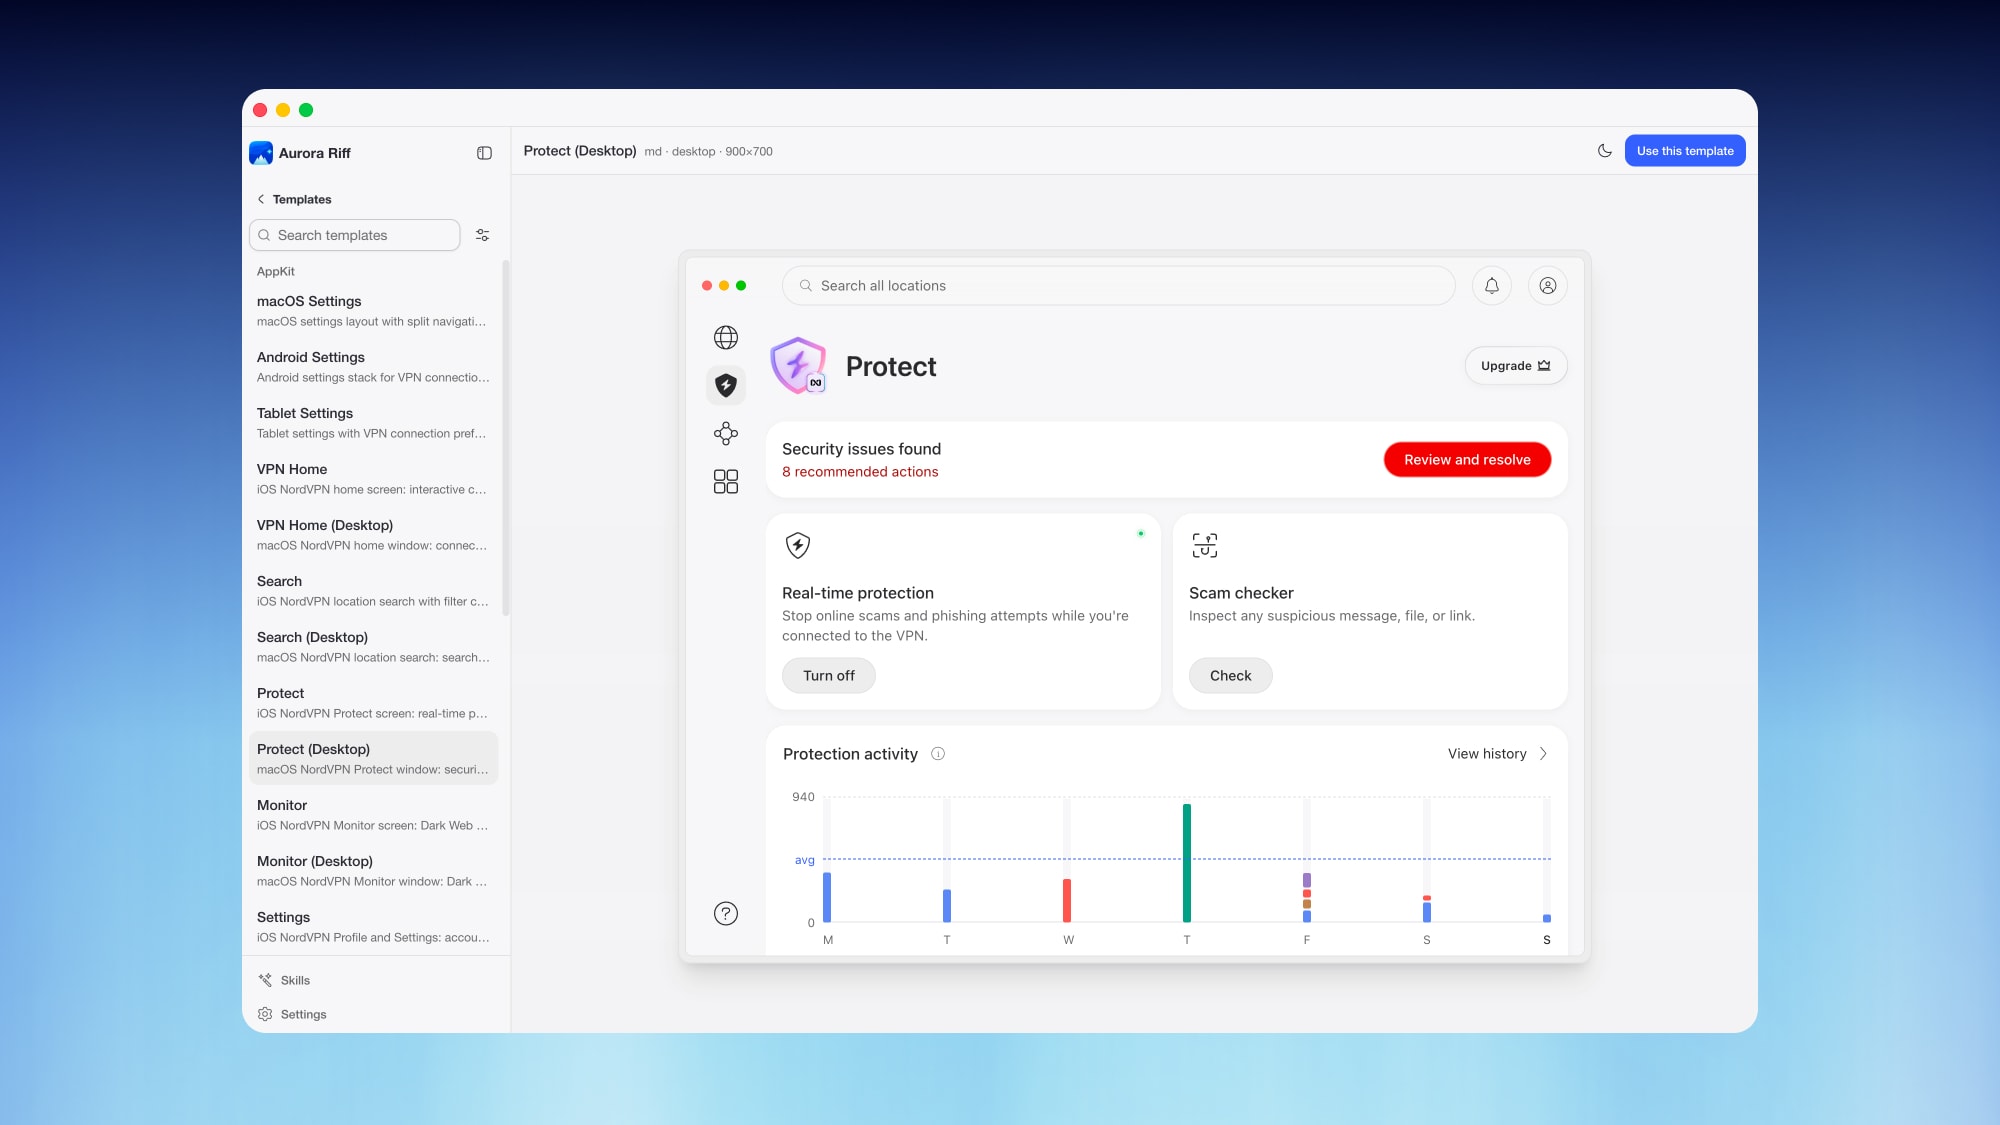The width and height of the screenshot is (2000, 1125).
Task: Click the '8 recommended actions' text
Action: coord(860,472)
